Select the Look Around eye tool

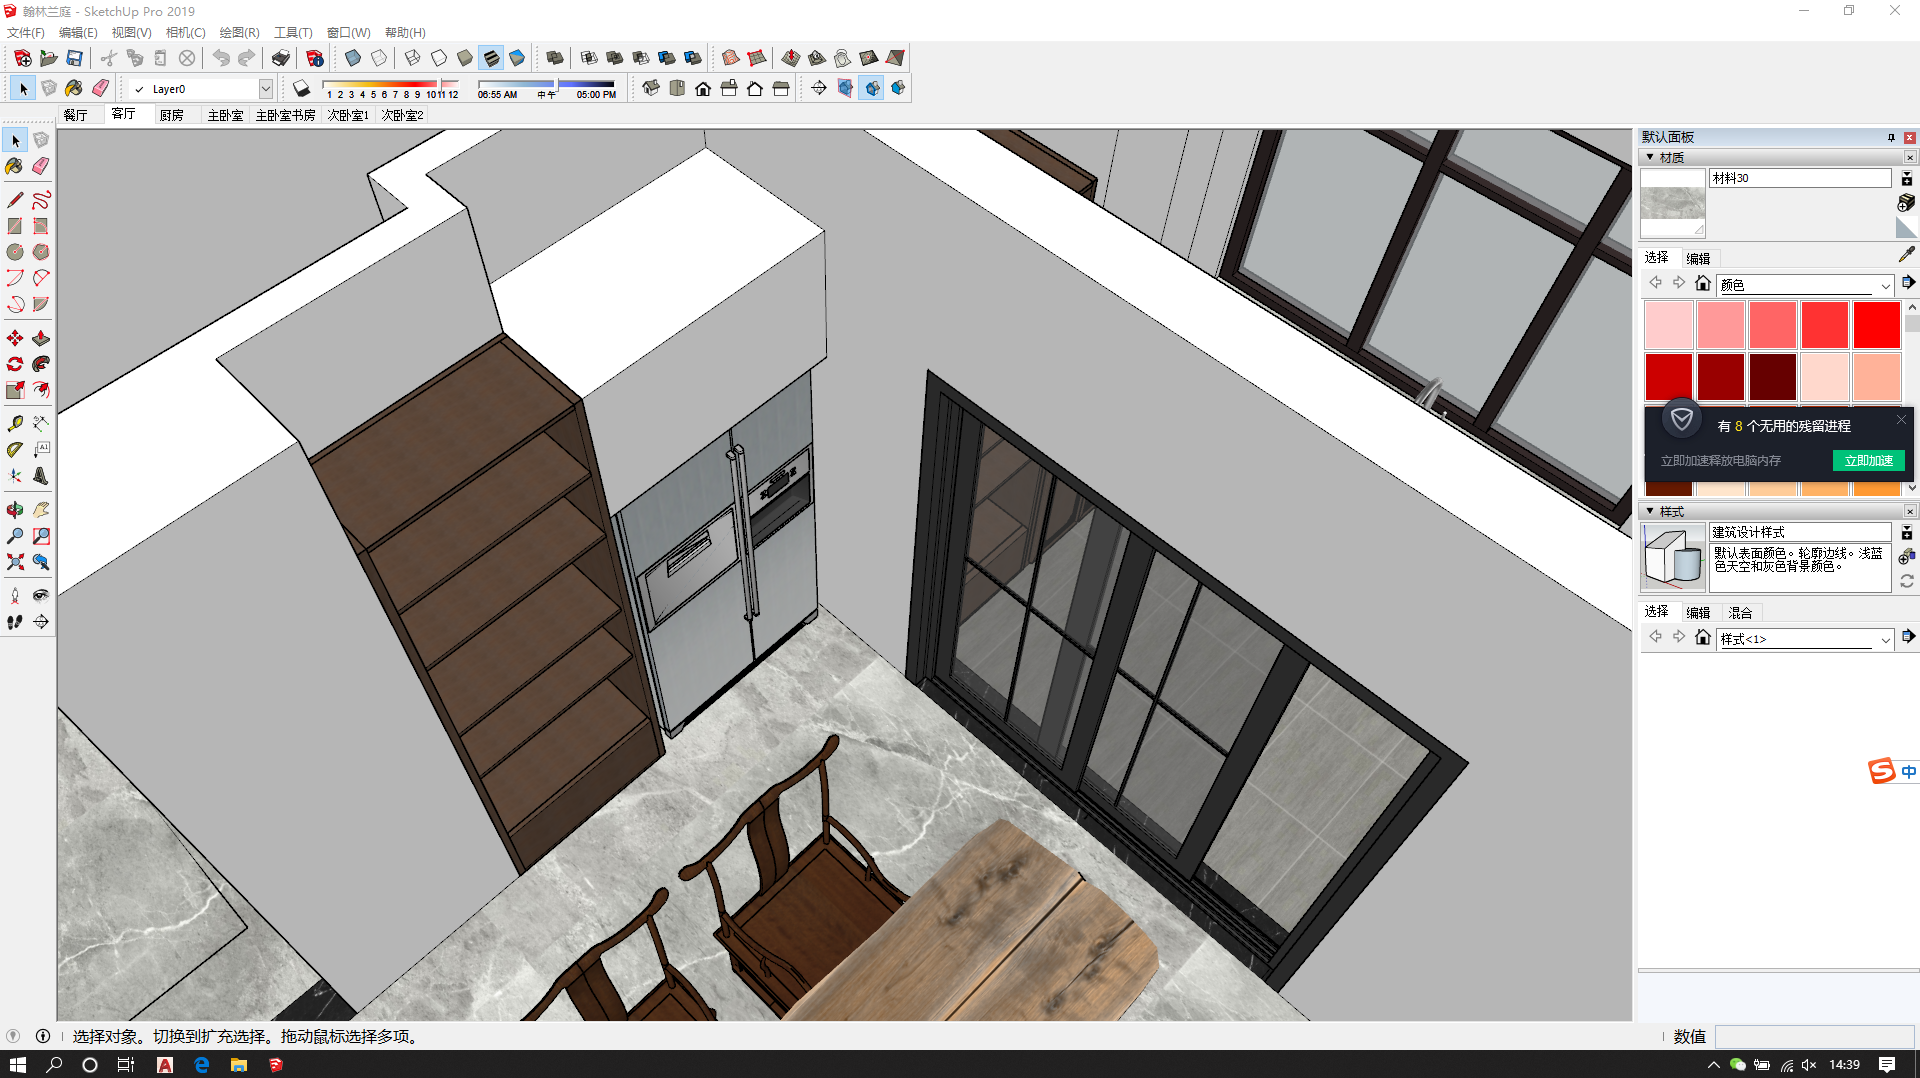click(x=41, y=596)
